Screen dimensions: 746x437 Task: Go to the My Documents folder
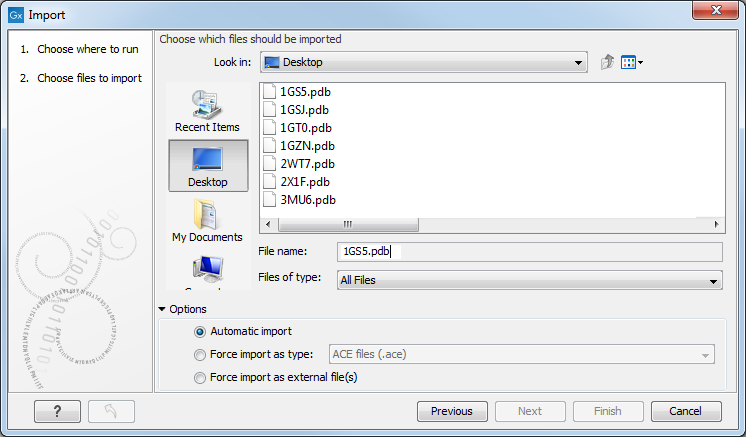207,219
